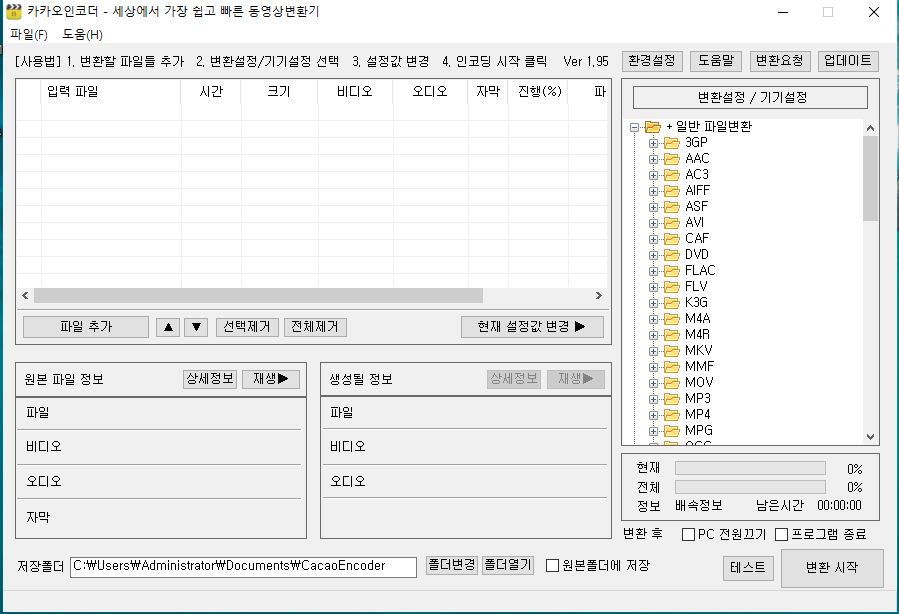
Task: Click the 크기 column header
Action: 279,92
